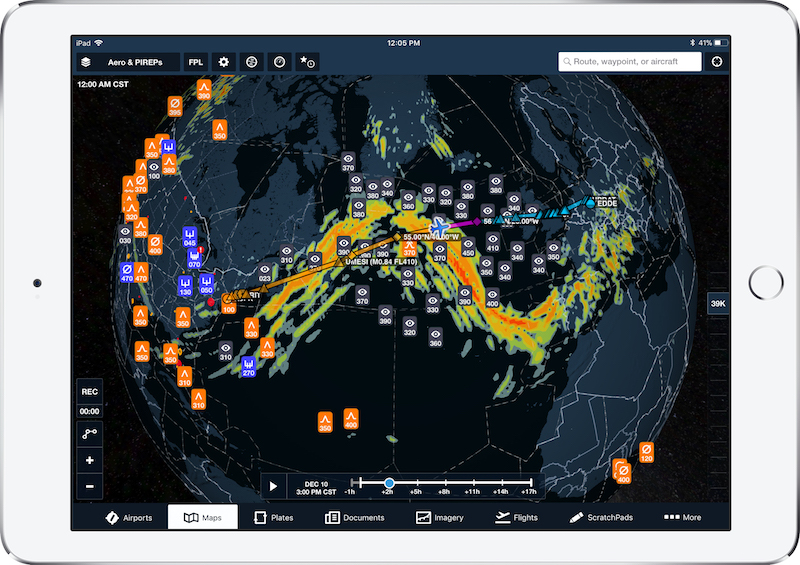
Task: Zoom in with the plus button
Action: [90, 461]
